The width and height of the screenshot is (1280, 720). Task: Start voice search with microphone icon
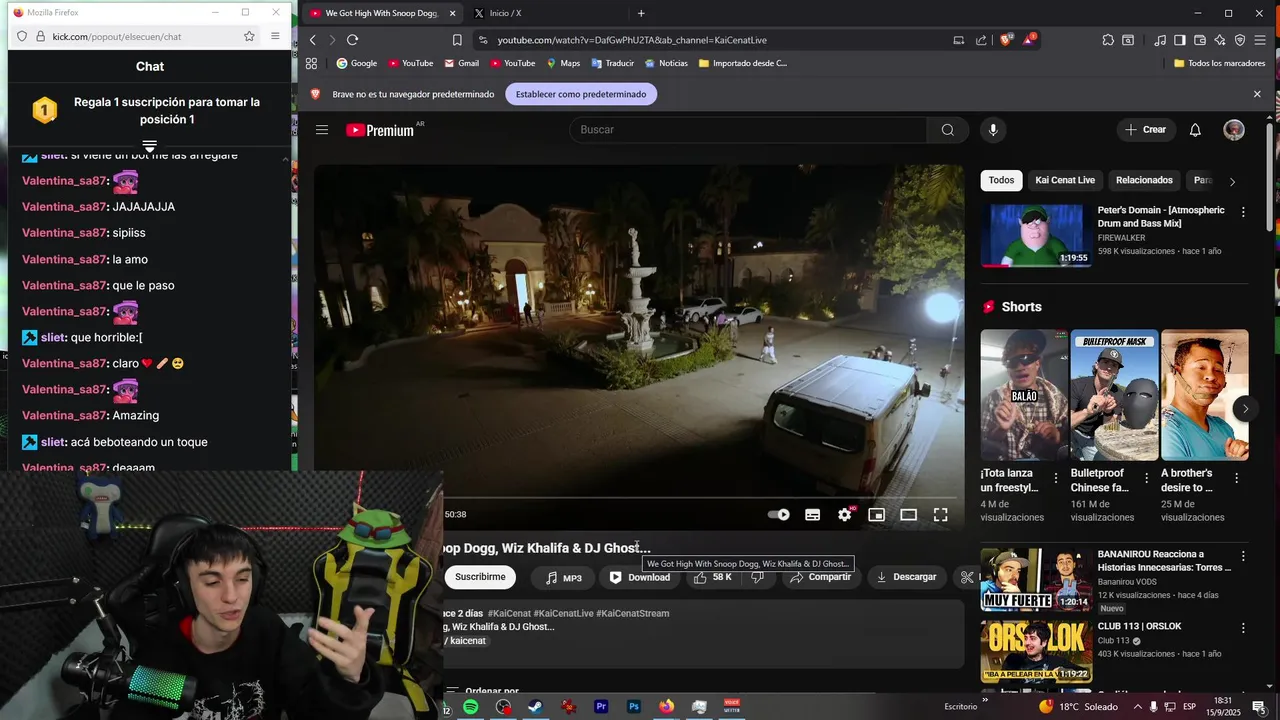(x=993, y=130)
